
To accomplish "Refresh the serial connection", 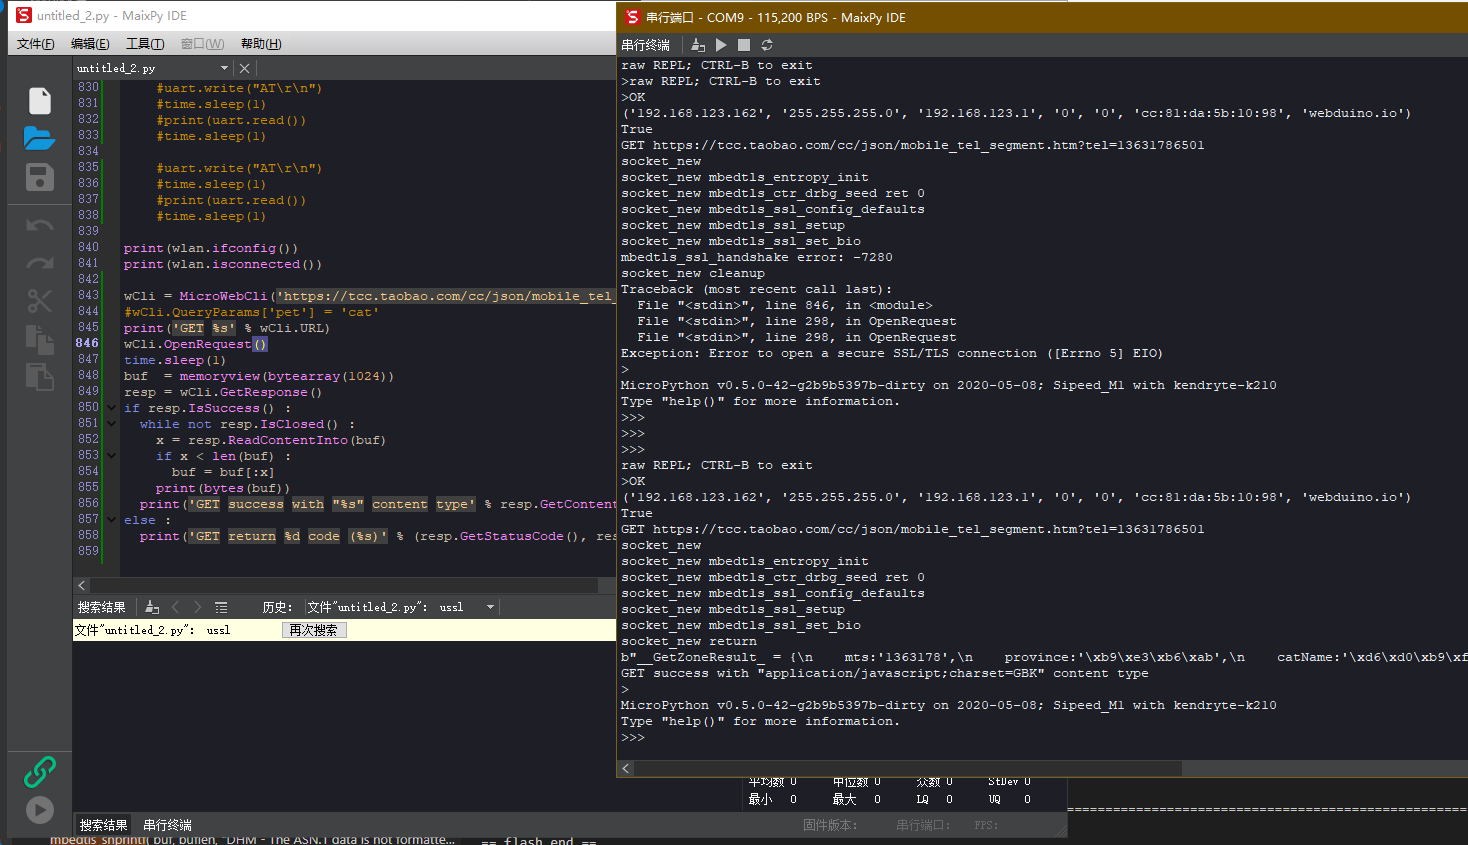I will pyautogui.click(x=766, y=44).
